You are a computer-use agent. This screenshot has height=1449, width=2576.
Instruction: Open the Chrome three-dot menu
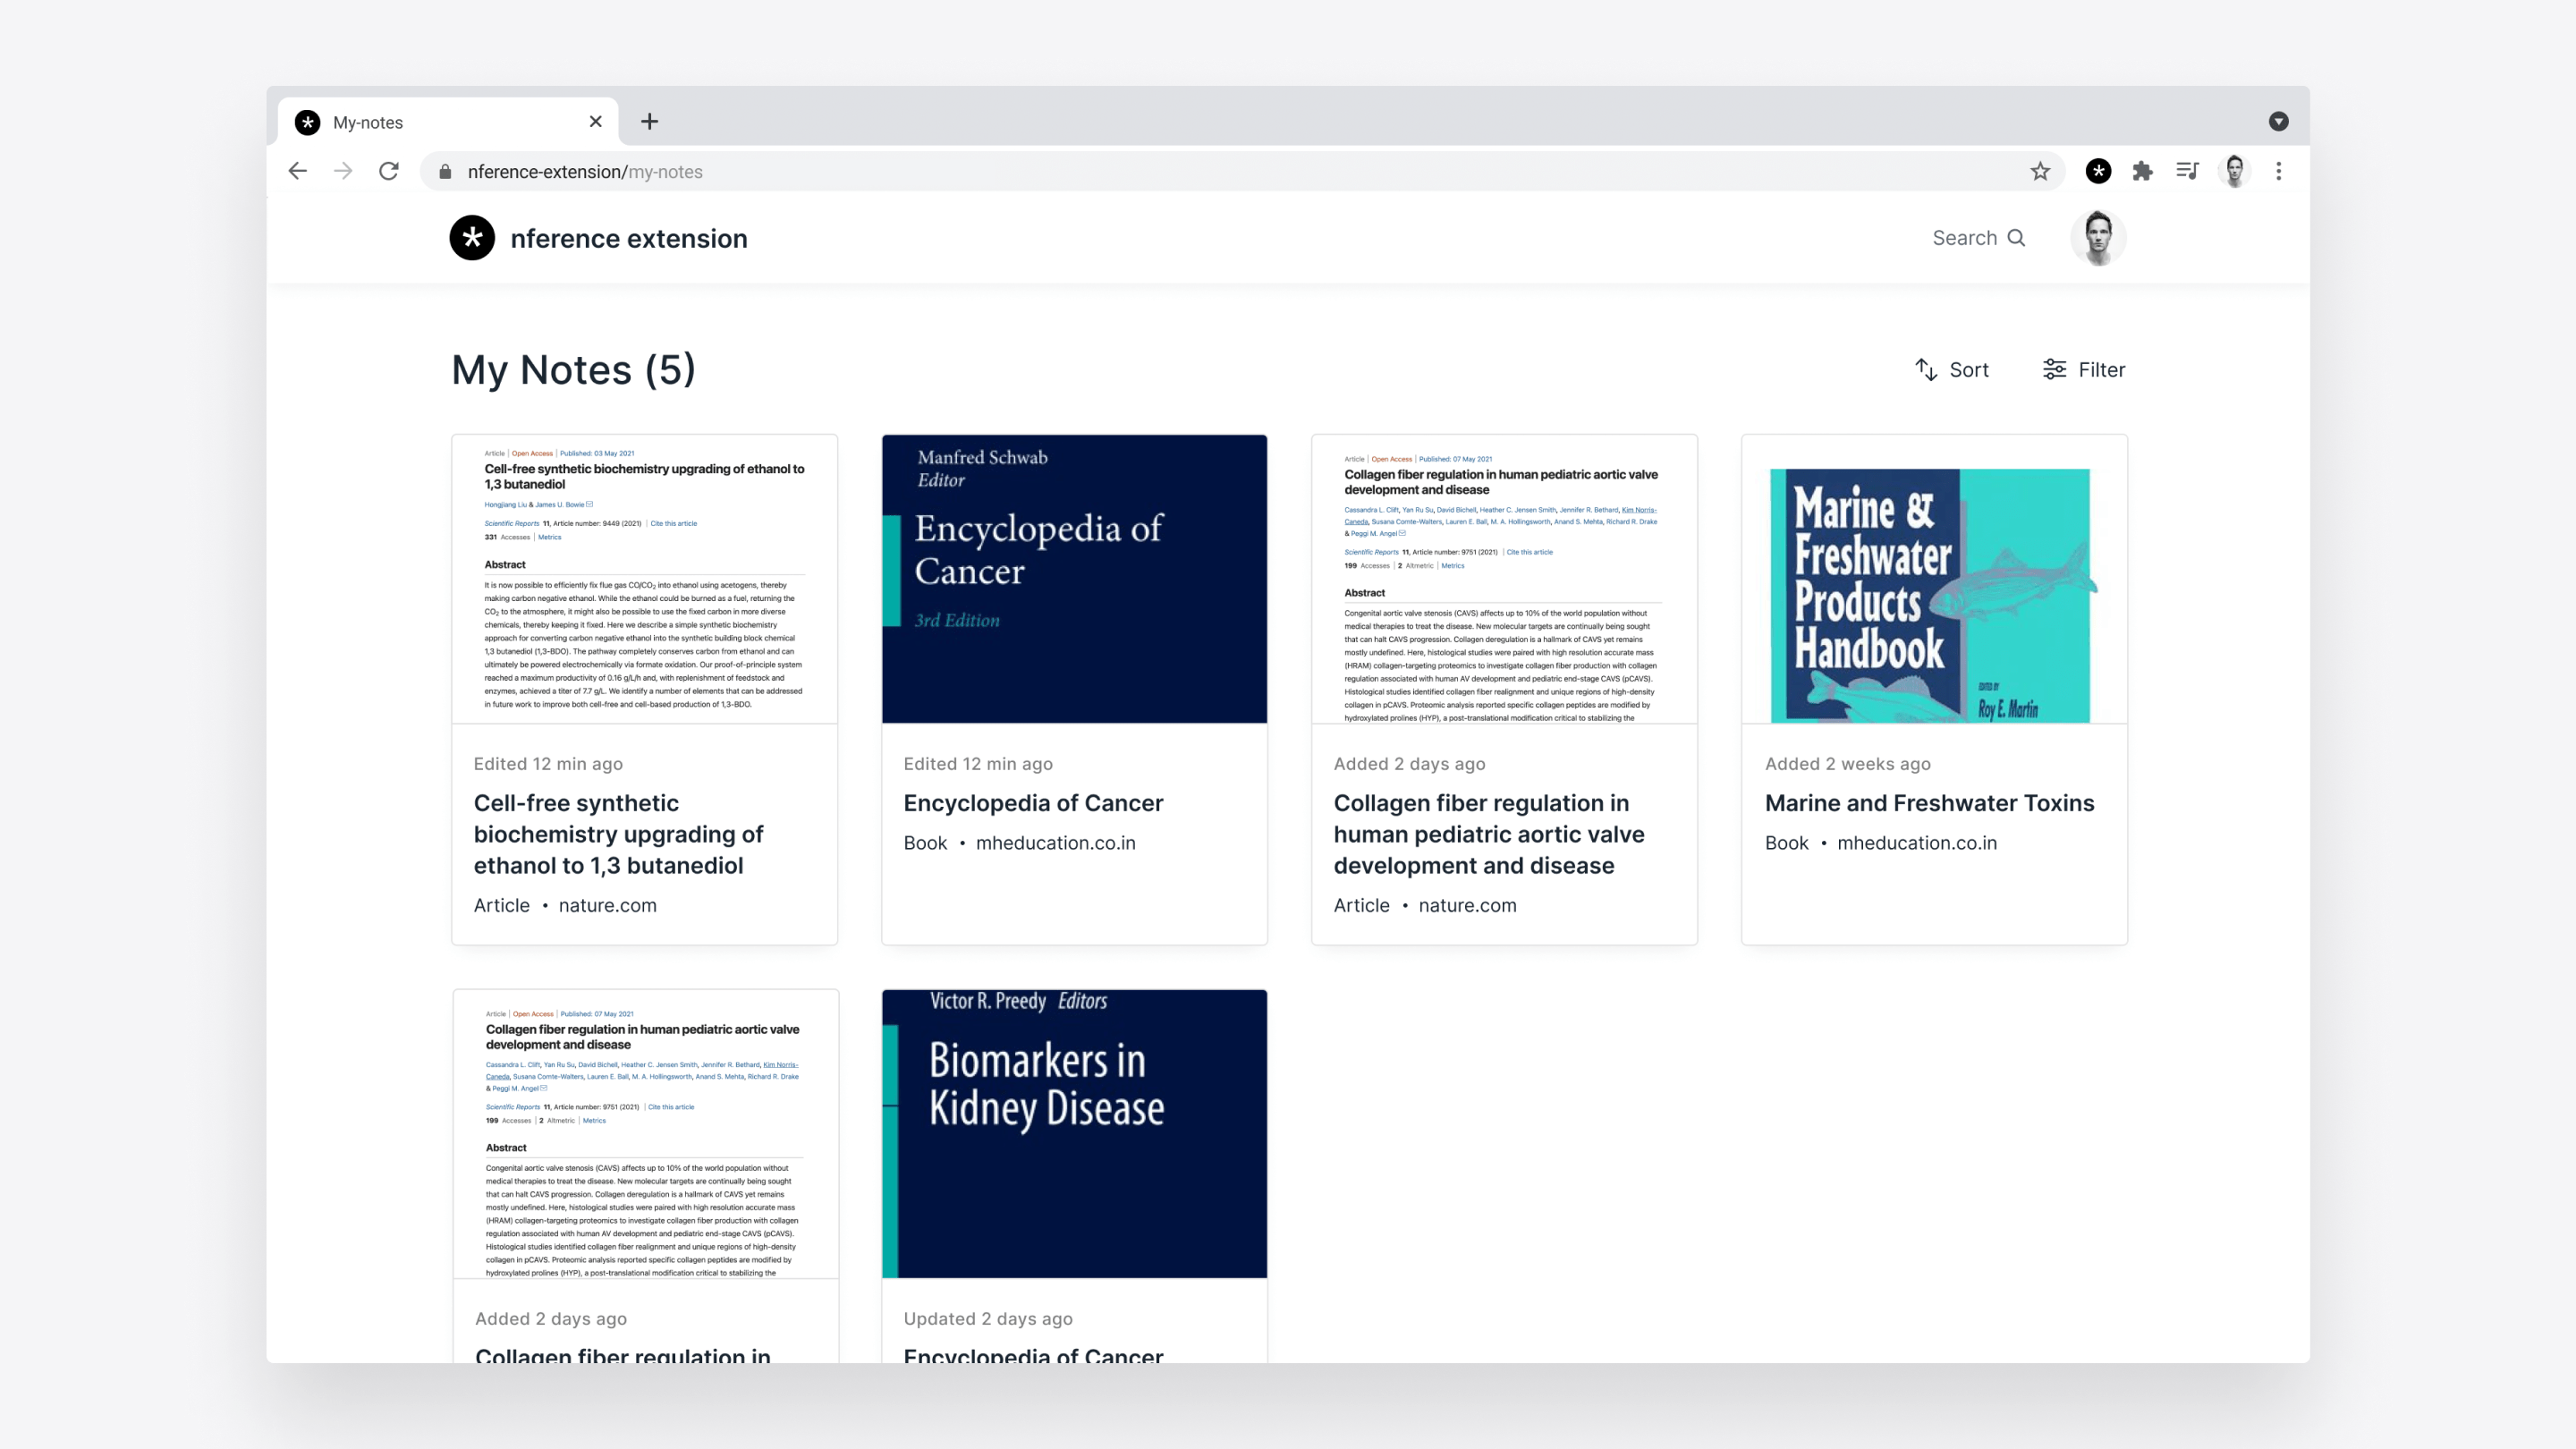(2279, 171)
